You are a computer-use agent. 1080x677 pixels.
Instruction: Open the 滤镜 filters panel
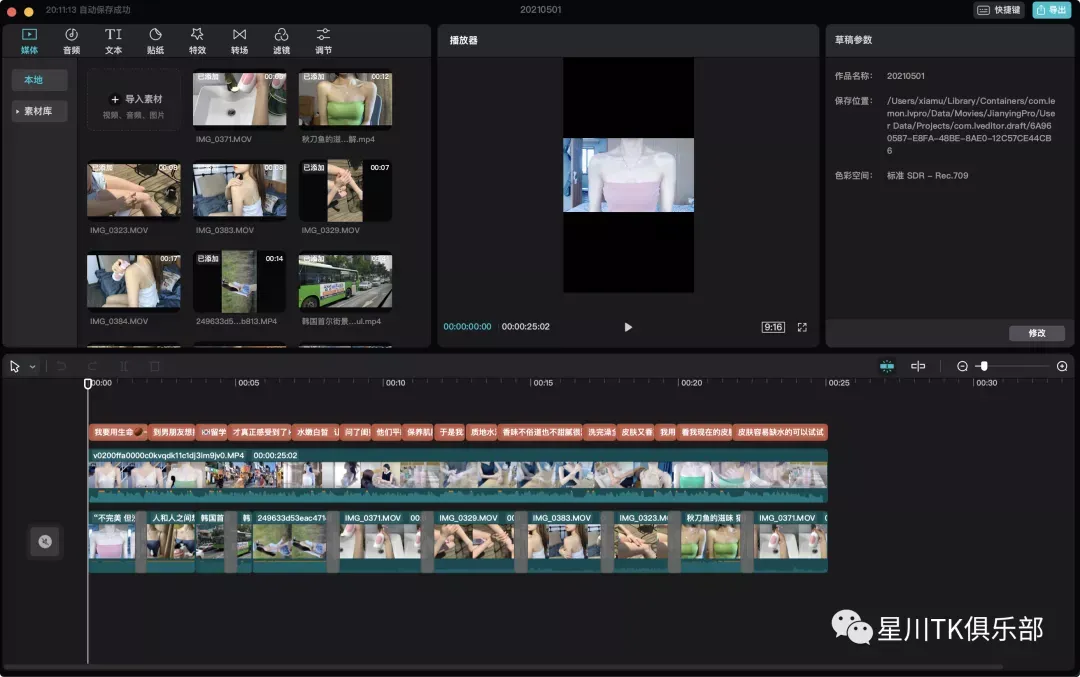pos(281,41)
